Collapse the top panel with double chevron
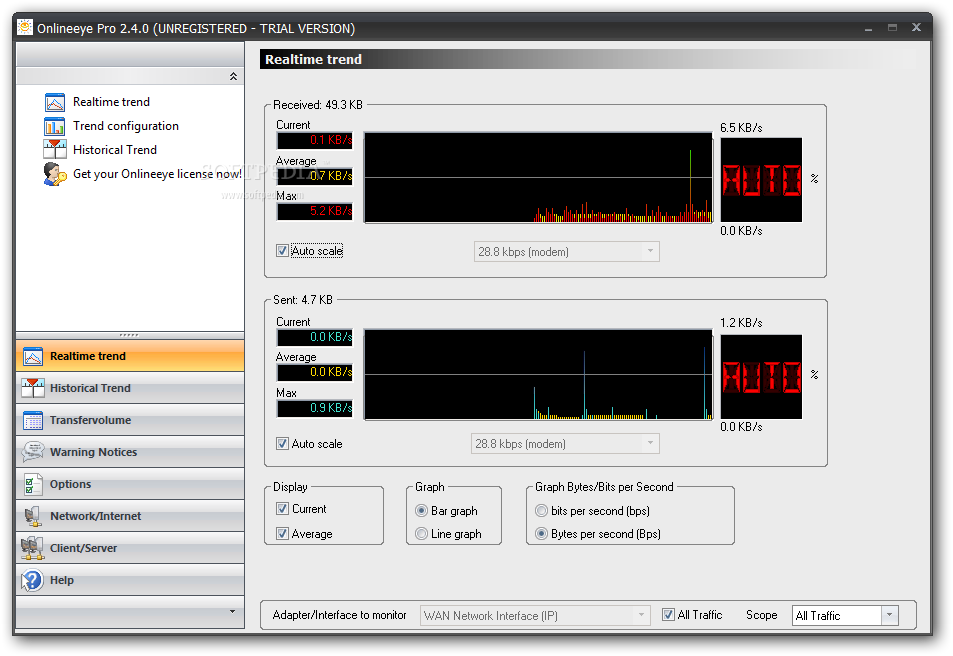Viewport: 953px width, 656px height. point(233,77)
